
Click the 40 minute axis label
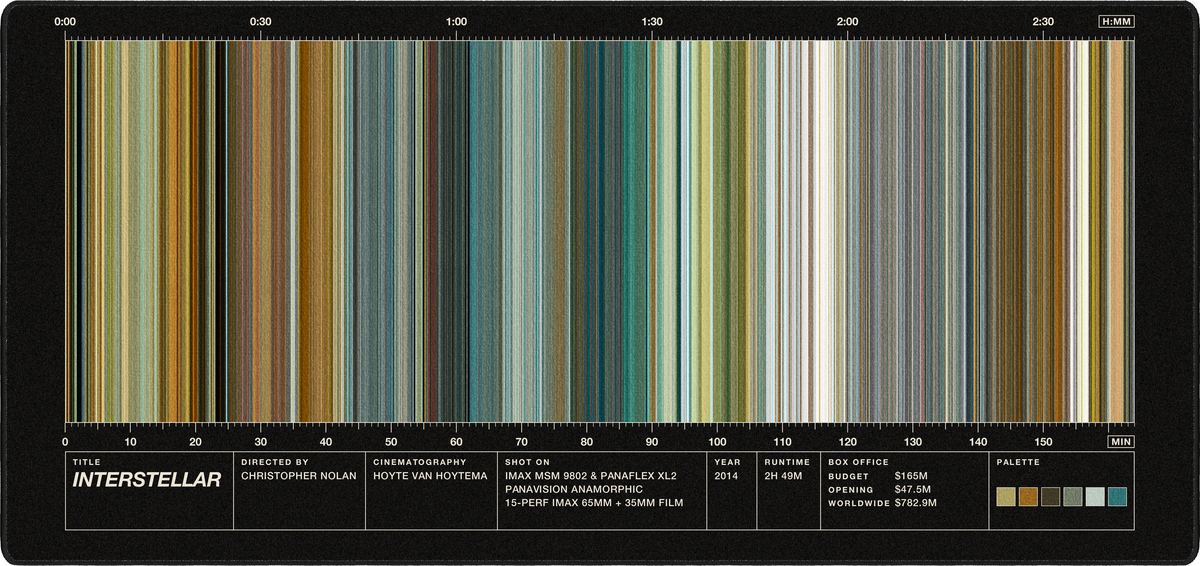coord(326,442)
